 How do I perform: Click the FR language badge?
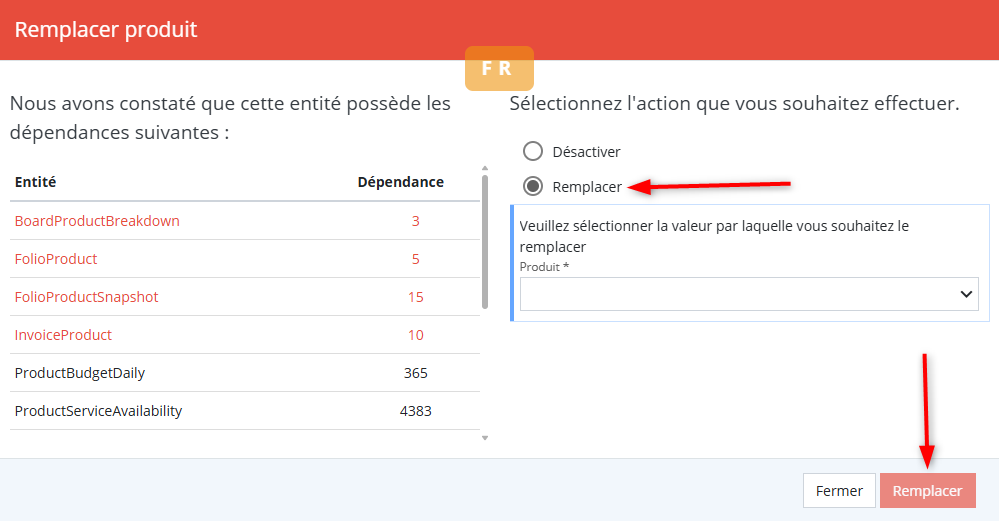[499, 69]
